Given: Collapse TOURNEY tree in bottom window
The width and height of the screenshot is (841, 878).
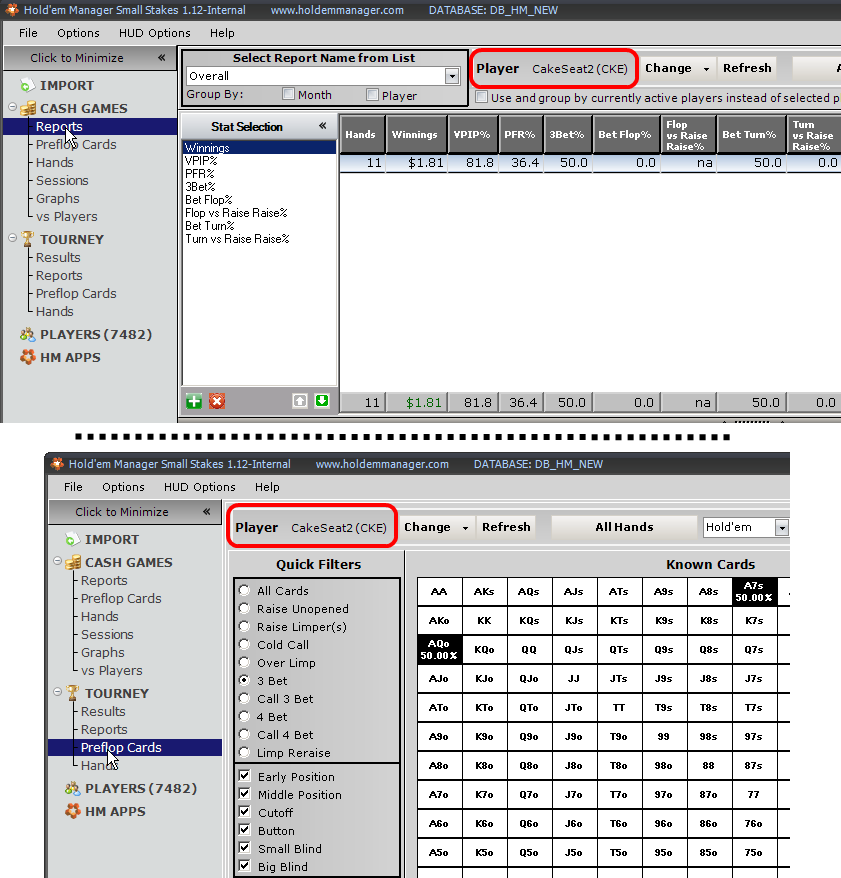Looking at the screenshot, I should pos(57,692).
